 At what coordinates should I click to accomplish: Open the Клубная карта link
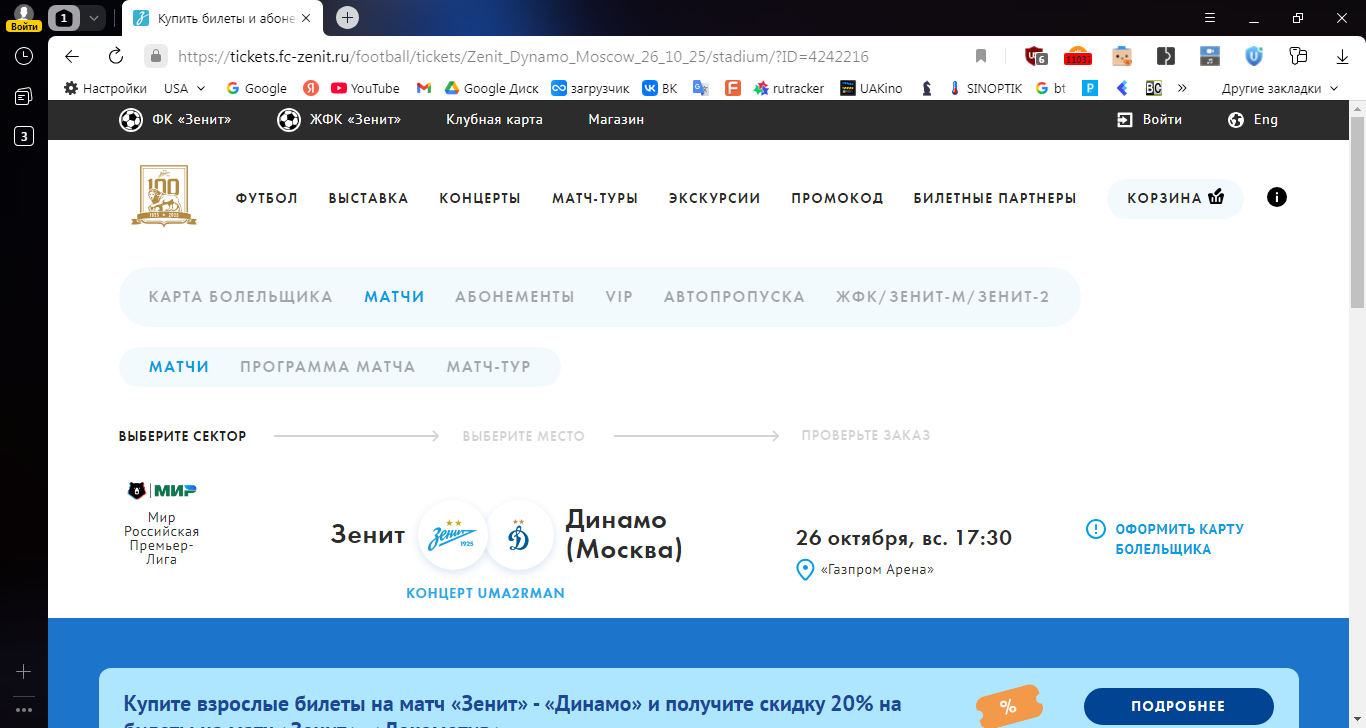494,120
